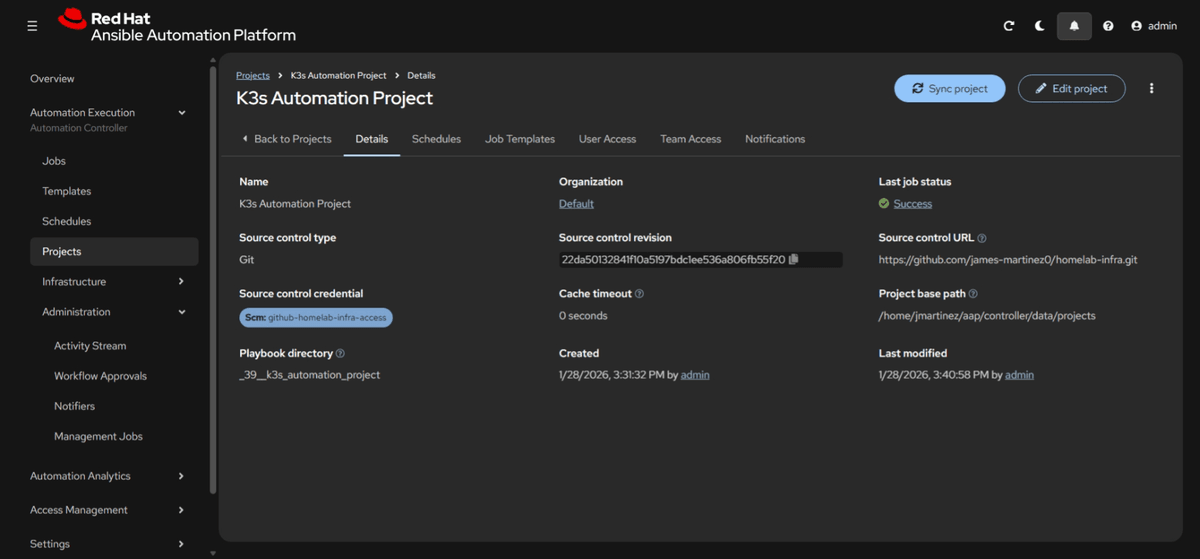
Task: Open Templates in the sidebar
Action: click(66, 191)
